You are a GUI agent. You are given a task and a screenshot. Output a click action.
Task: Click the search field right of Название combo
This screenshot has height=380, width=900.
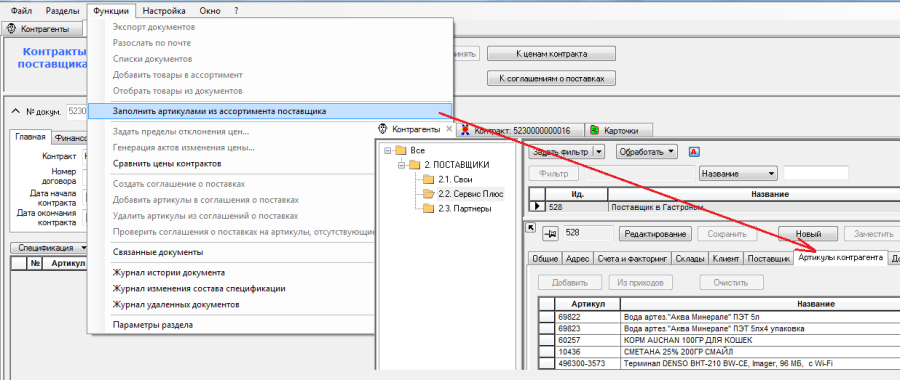[x=816, y=173]
